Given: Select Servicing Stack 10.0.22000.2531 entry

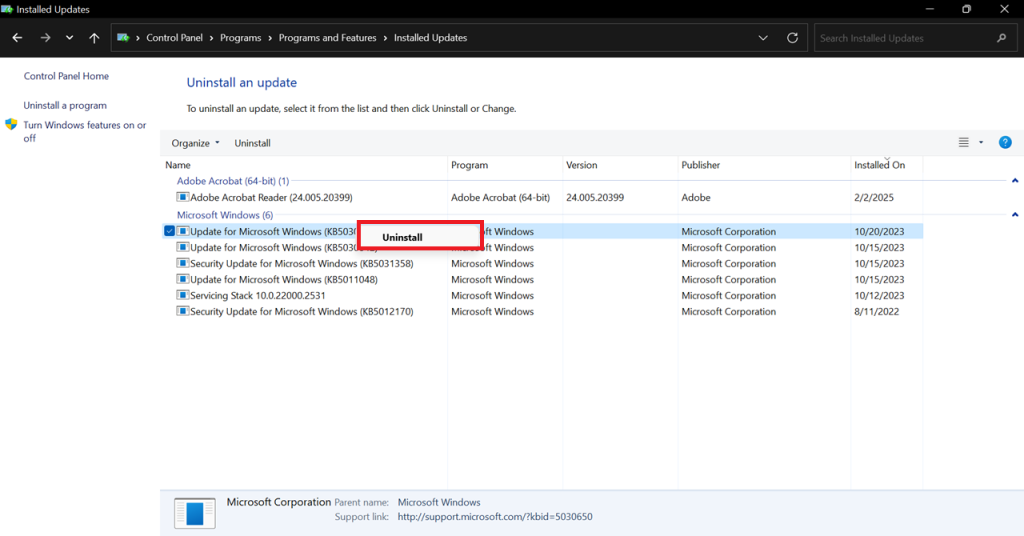Looking at the screenshot, I should point(257,296).
